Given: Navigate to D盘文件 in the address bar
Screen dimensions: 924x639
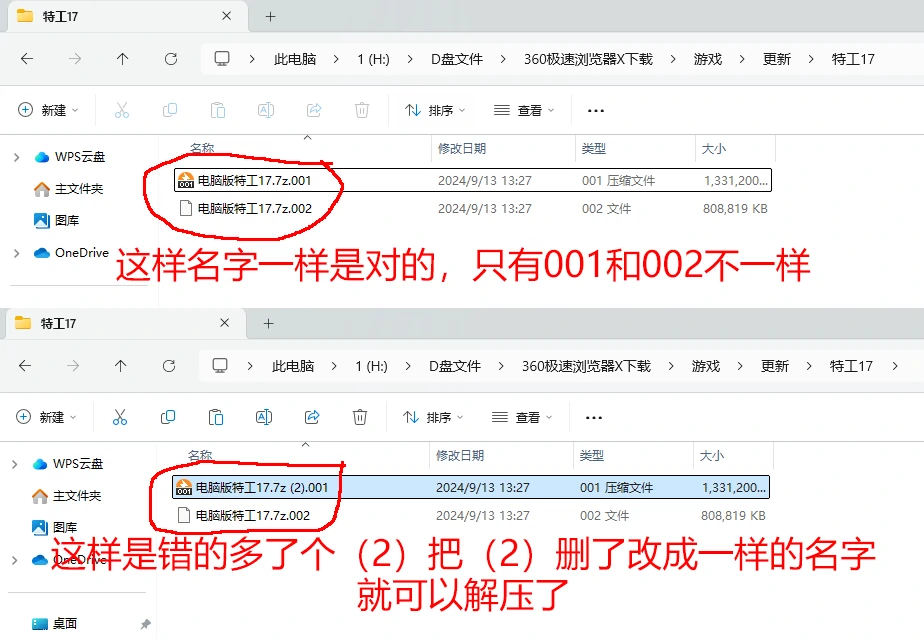Looking at the screenshot, I should coord(457,59).
